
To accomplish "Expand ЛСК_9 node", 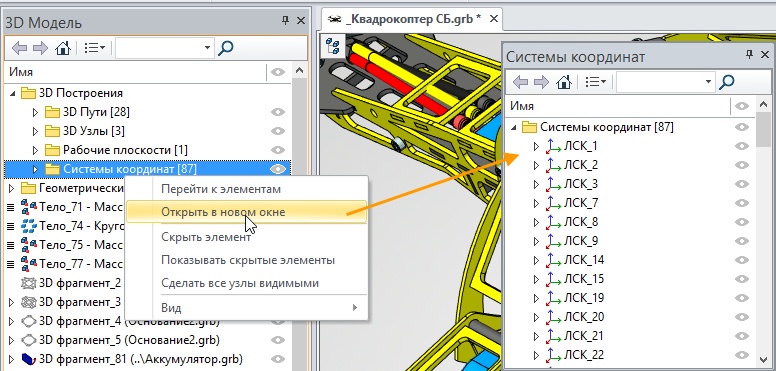I will tap(536, 241).
